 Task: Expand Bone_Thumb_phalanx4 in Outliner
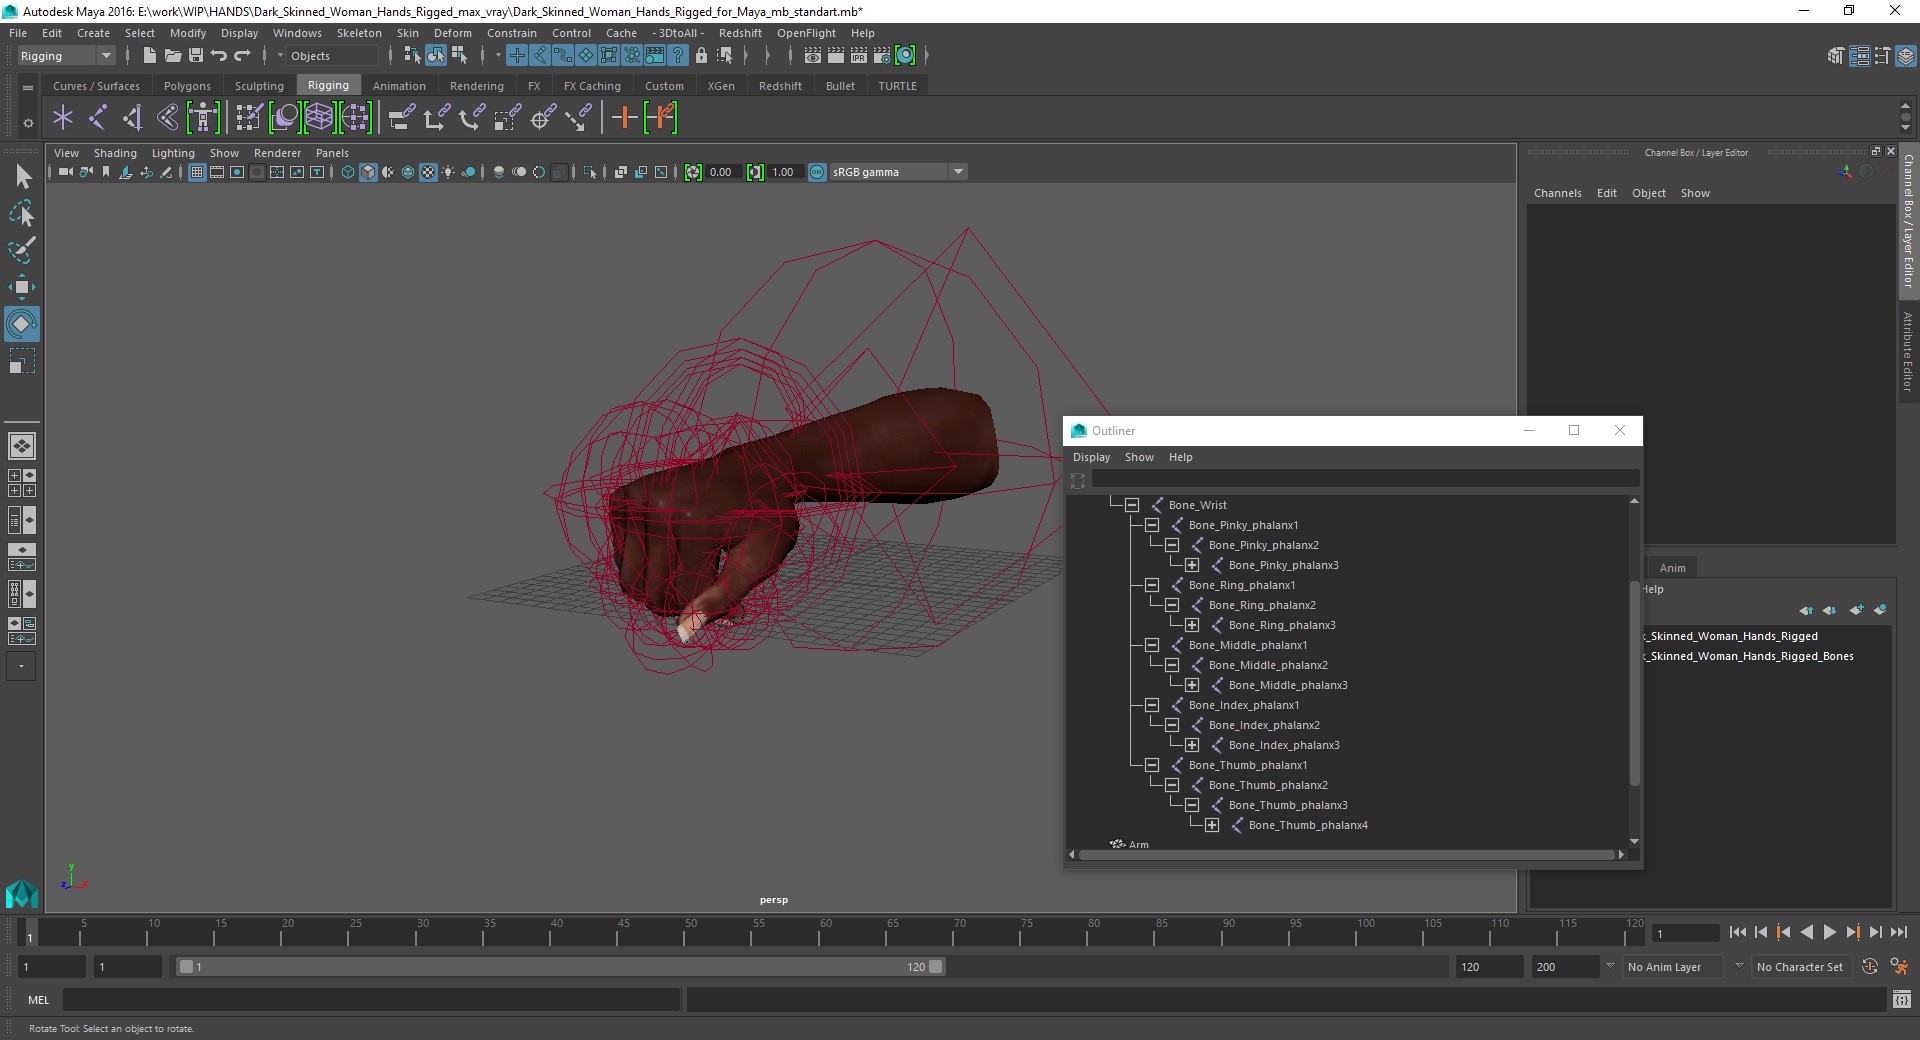[1212, 825]
